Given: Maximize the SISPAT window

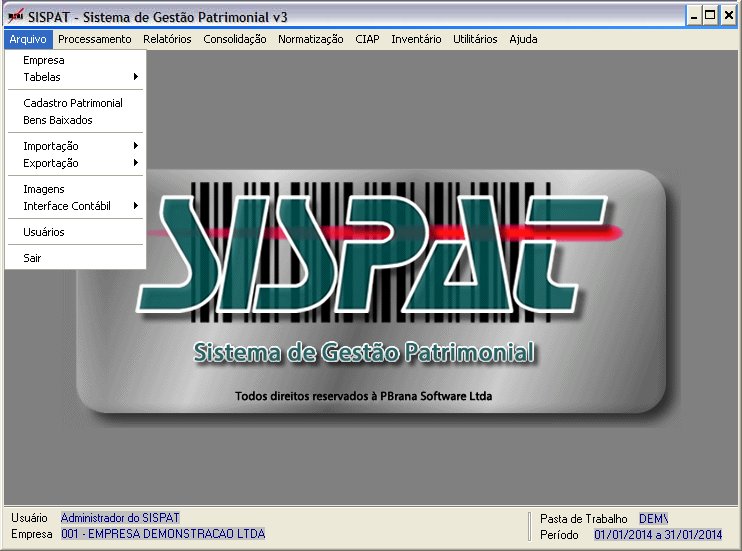Looking at the screenshot, I should [710, 16].
